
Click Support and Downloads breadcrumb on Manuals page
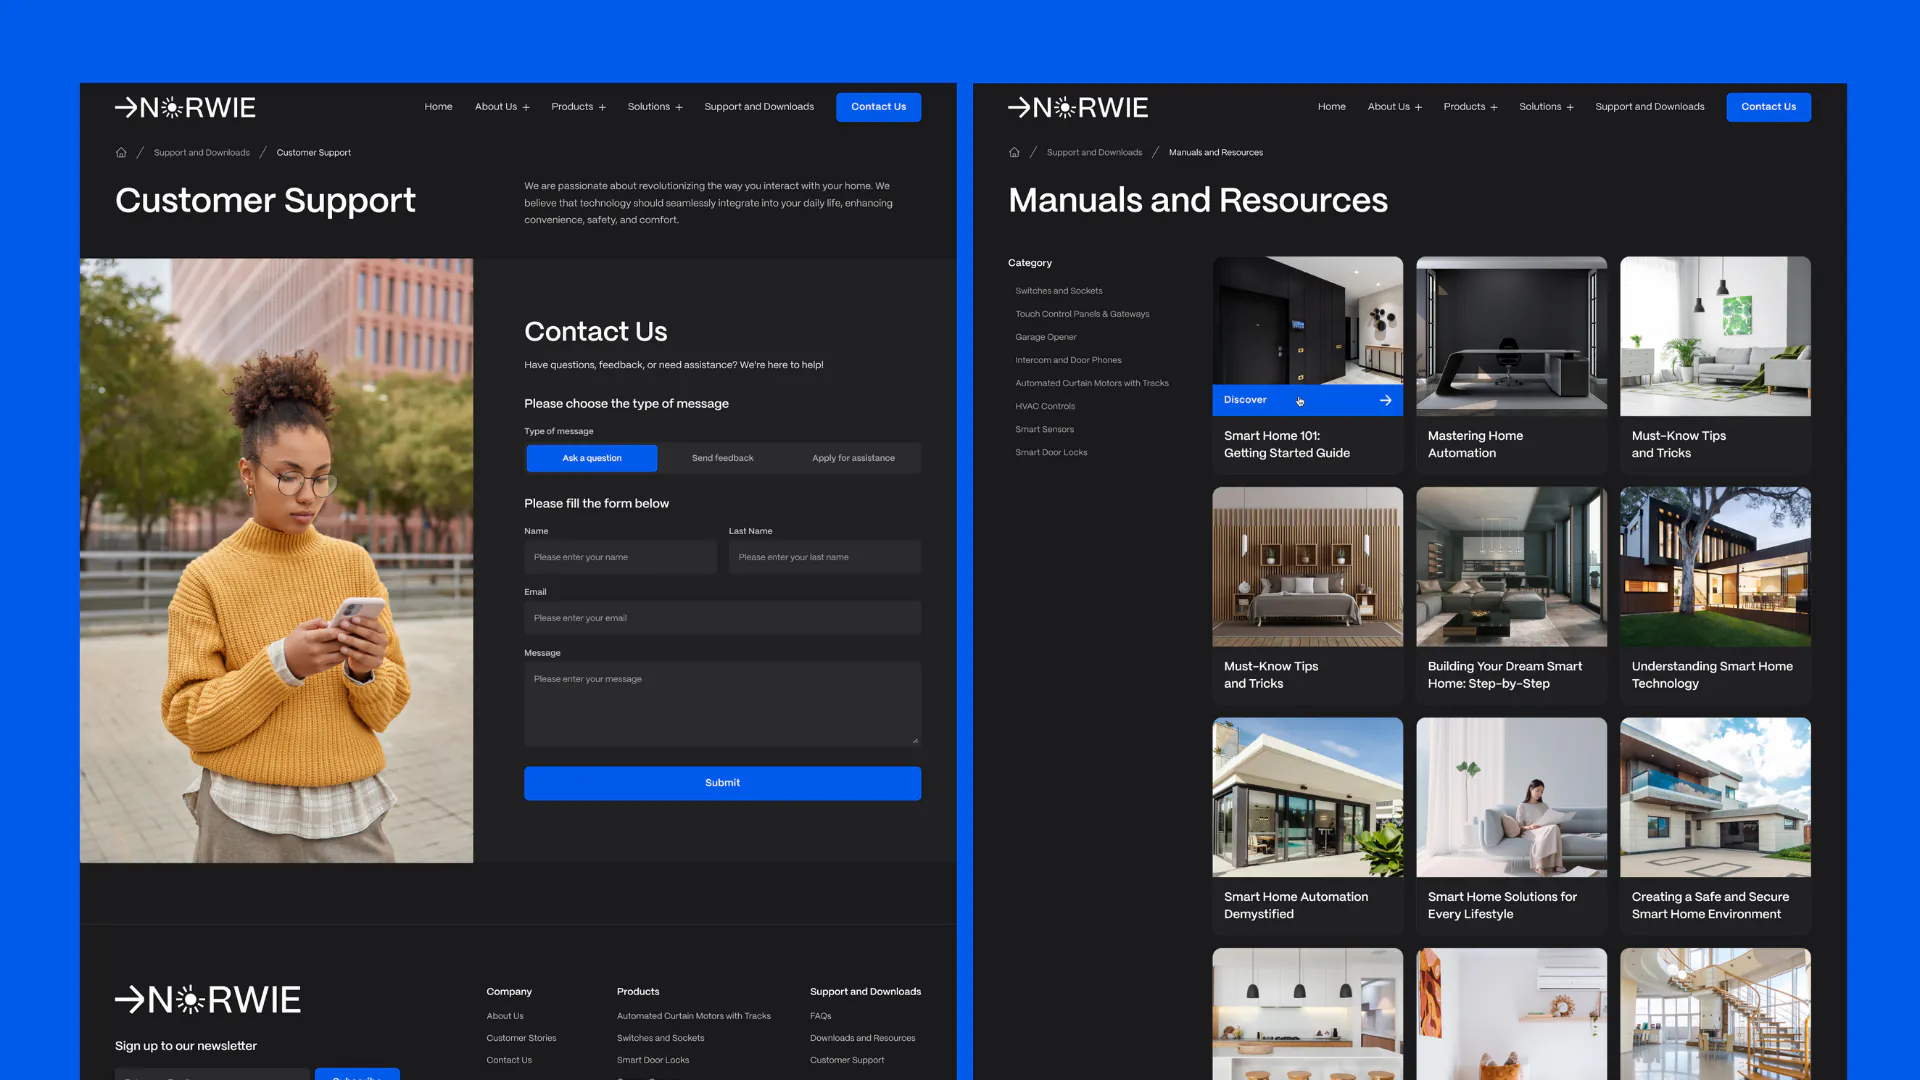(x=1094, y=153)
